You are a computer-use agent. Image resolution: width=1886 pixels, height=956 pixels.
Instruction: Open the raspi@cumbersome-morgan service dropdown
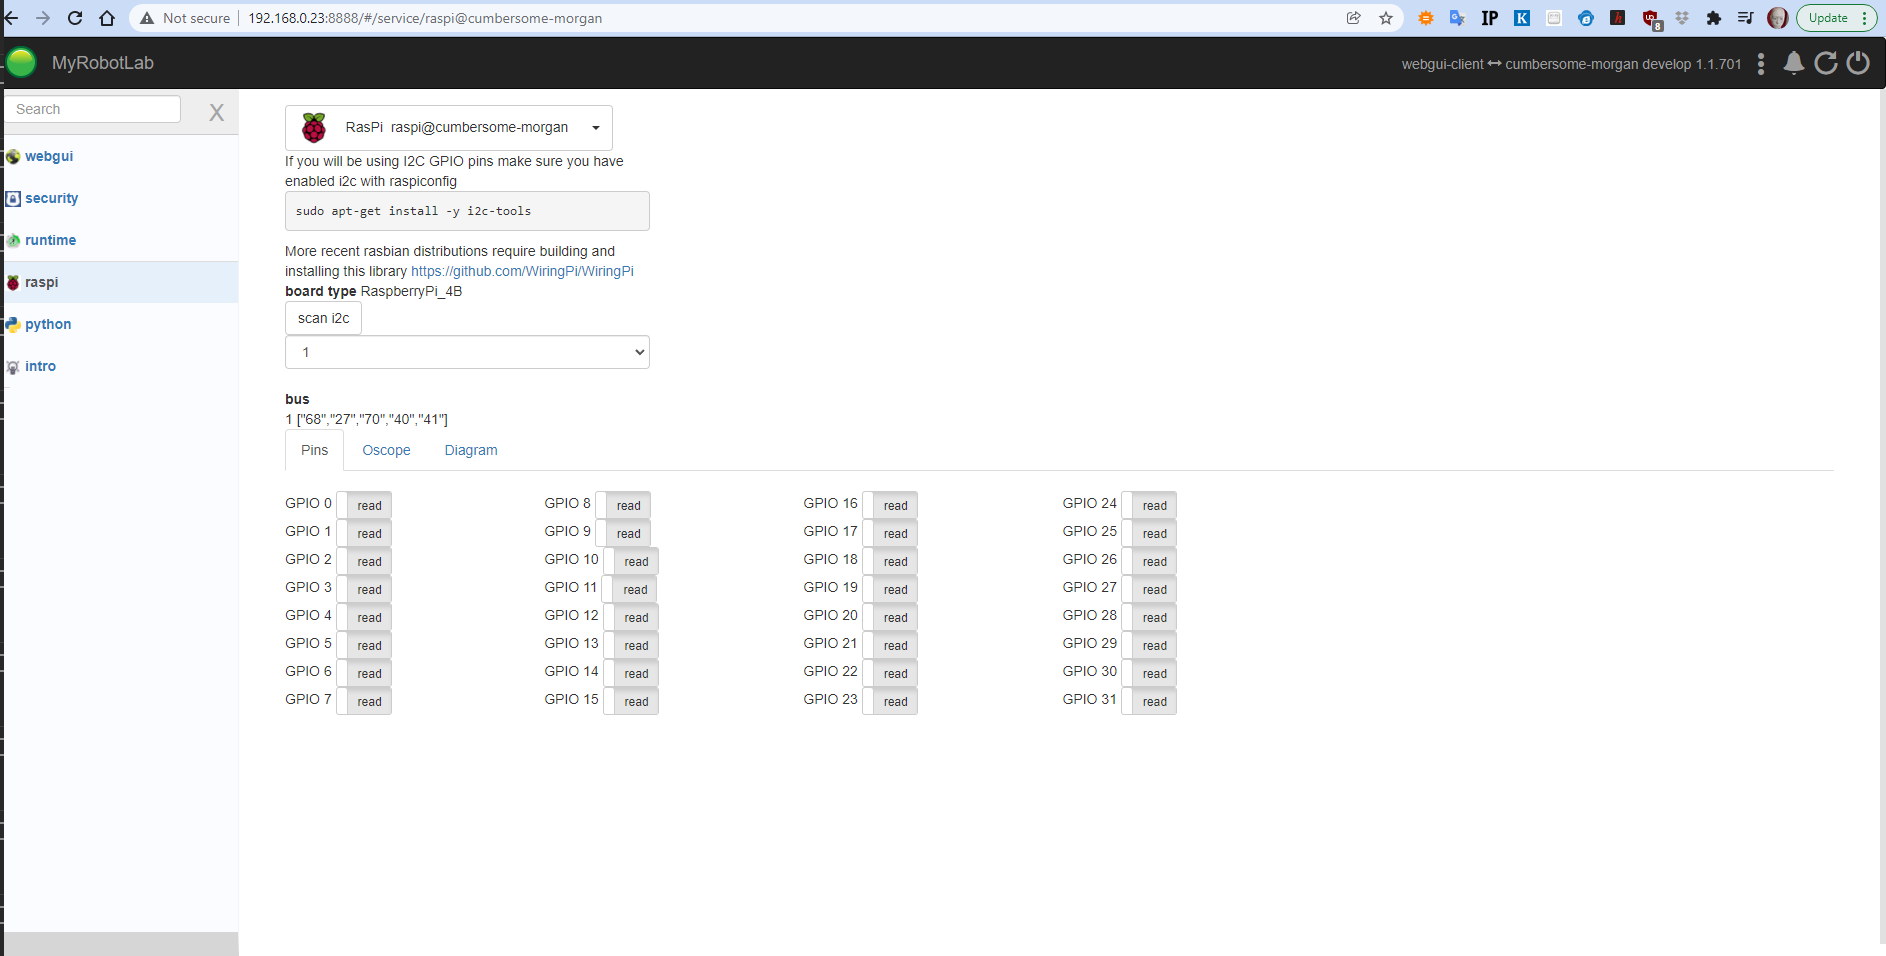click(595, 127)
